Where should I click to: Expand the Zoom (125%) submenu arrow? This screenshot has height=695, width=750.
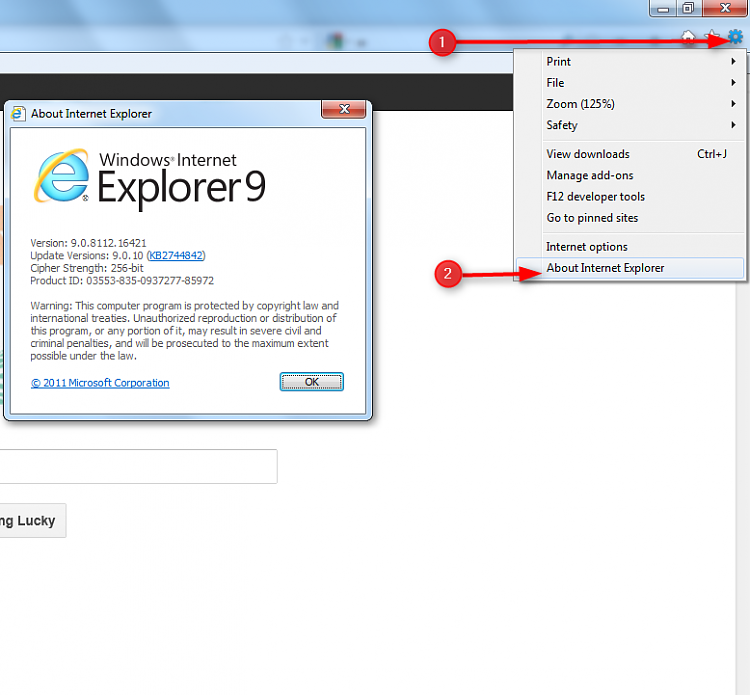733,104
